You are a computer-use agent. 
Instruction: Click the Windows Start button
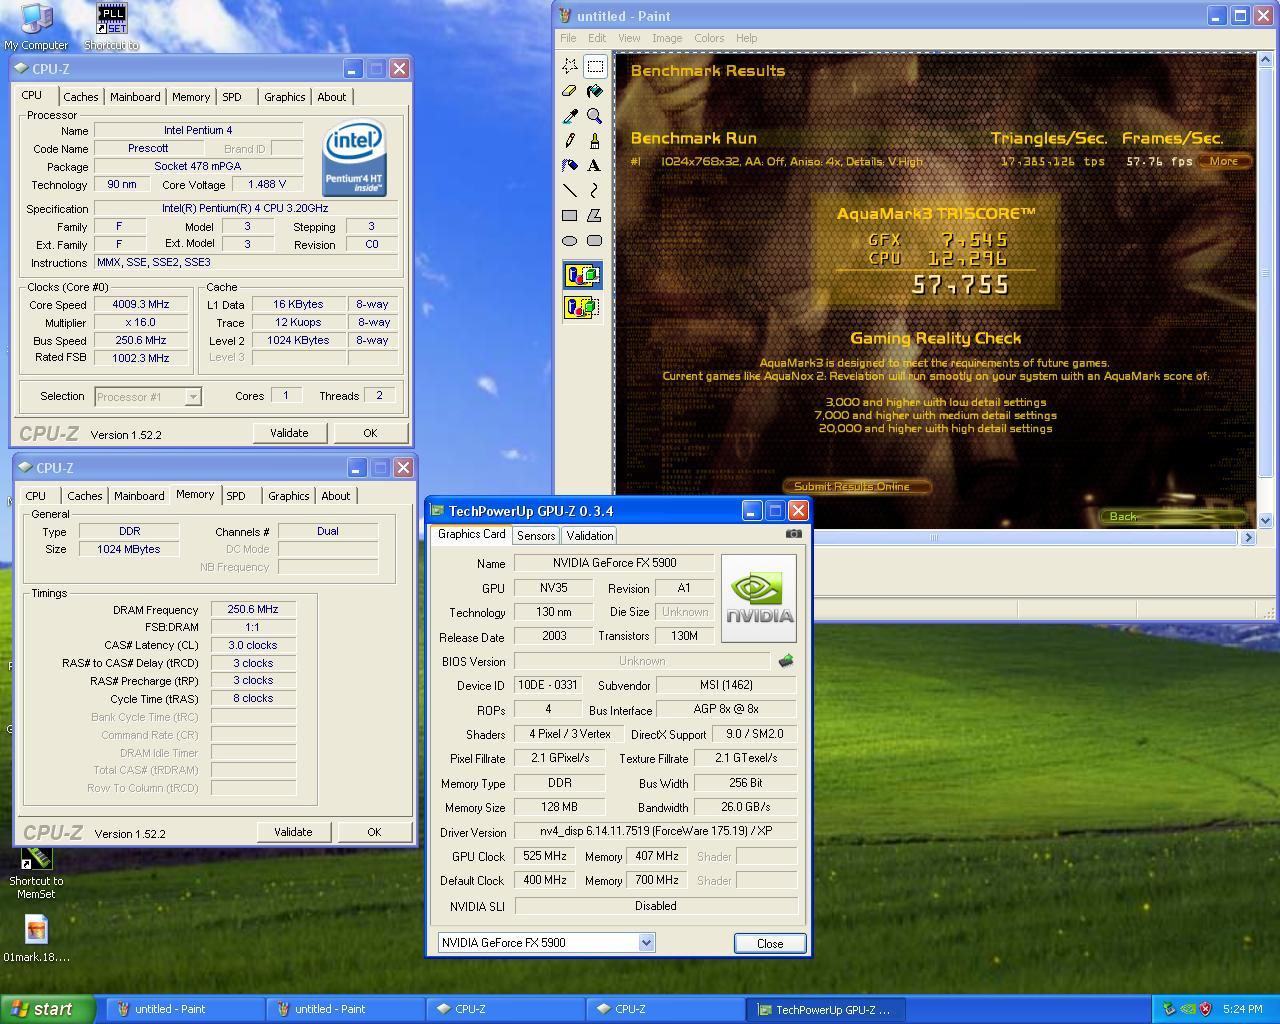point(48,1009)
